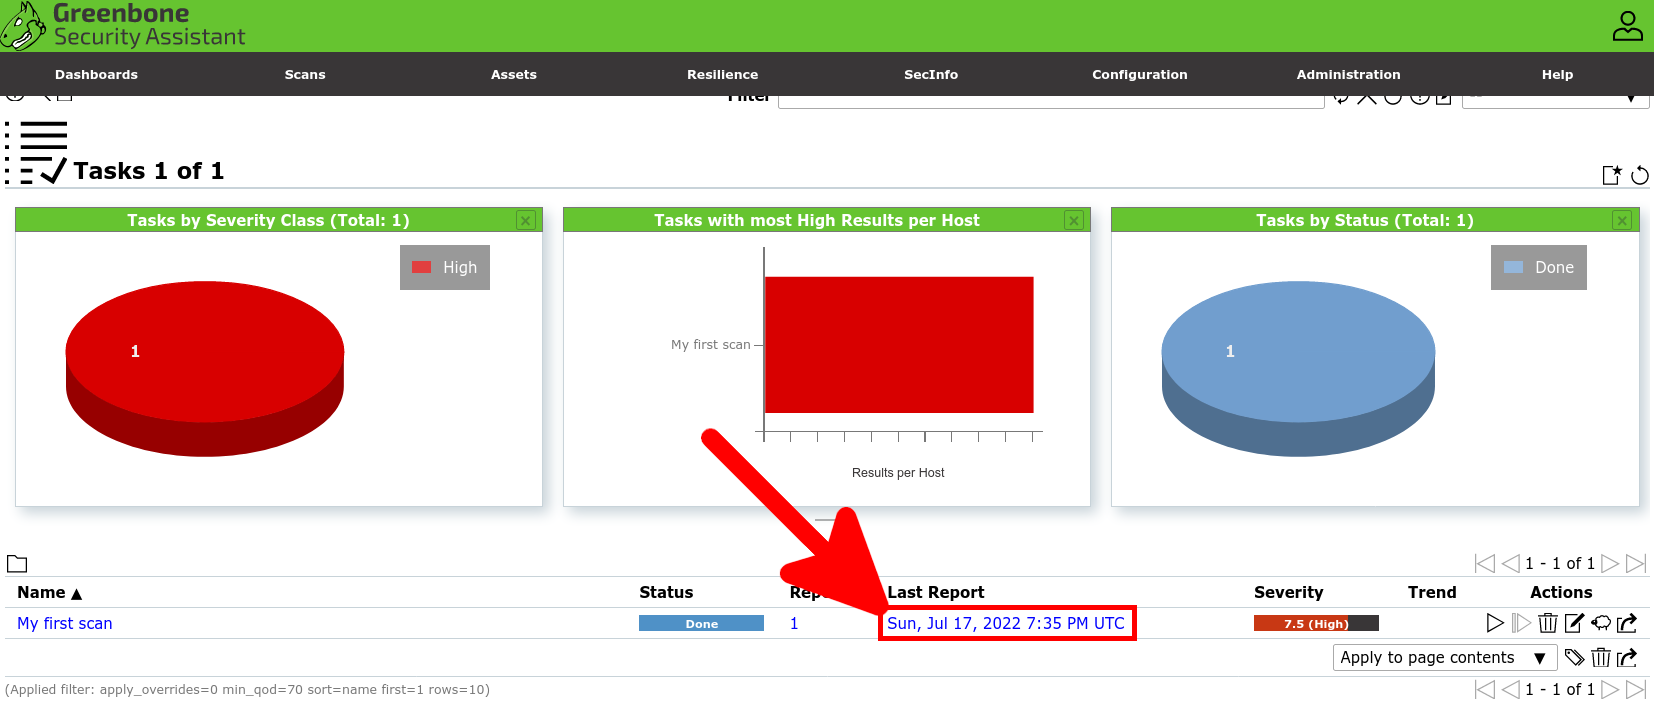Screen dimensions: 1654x705
Task: Move My first scan row to trashcan
Action: tap(1548, 623)
